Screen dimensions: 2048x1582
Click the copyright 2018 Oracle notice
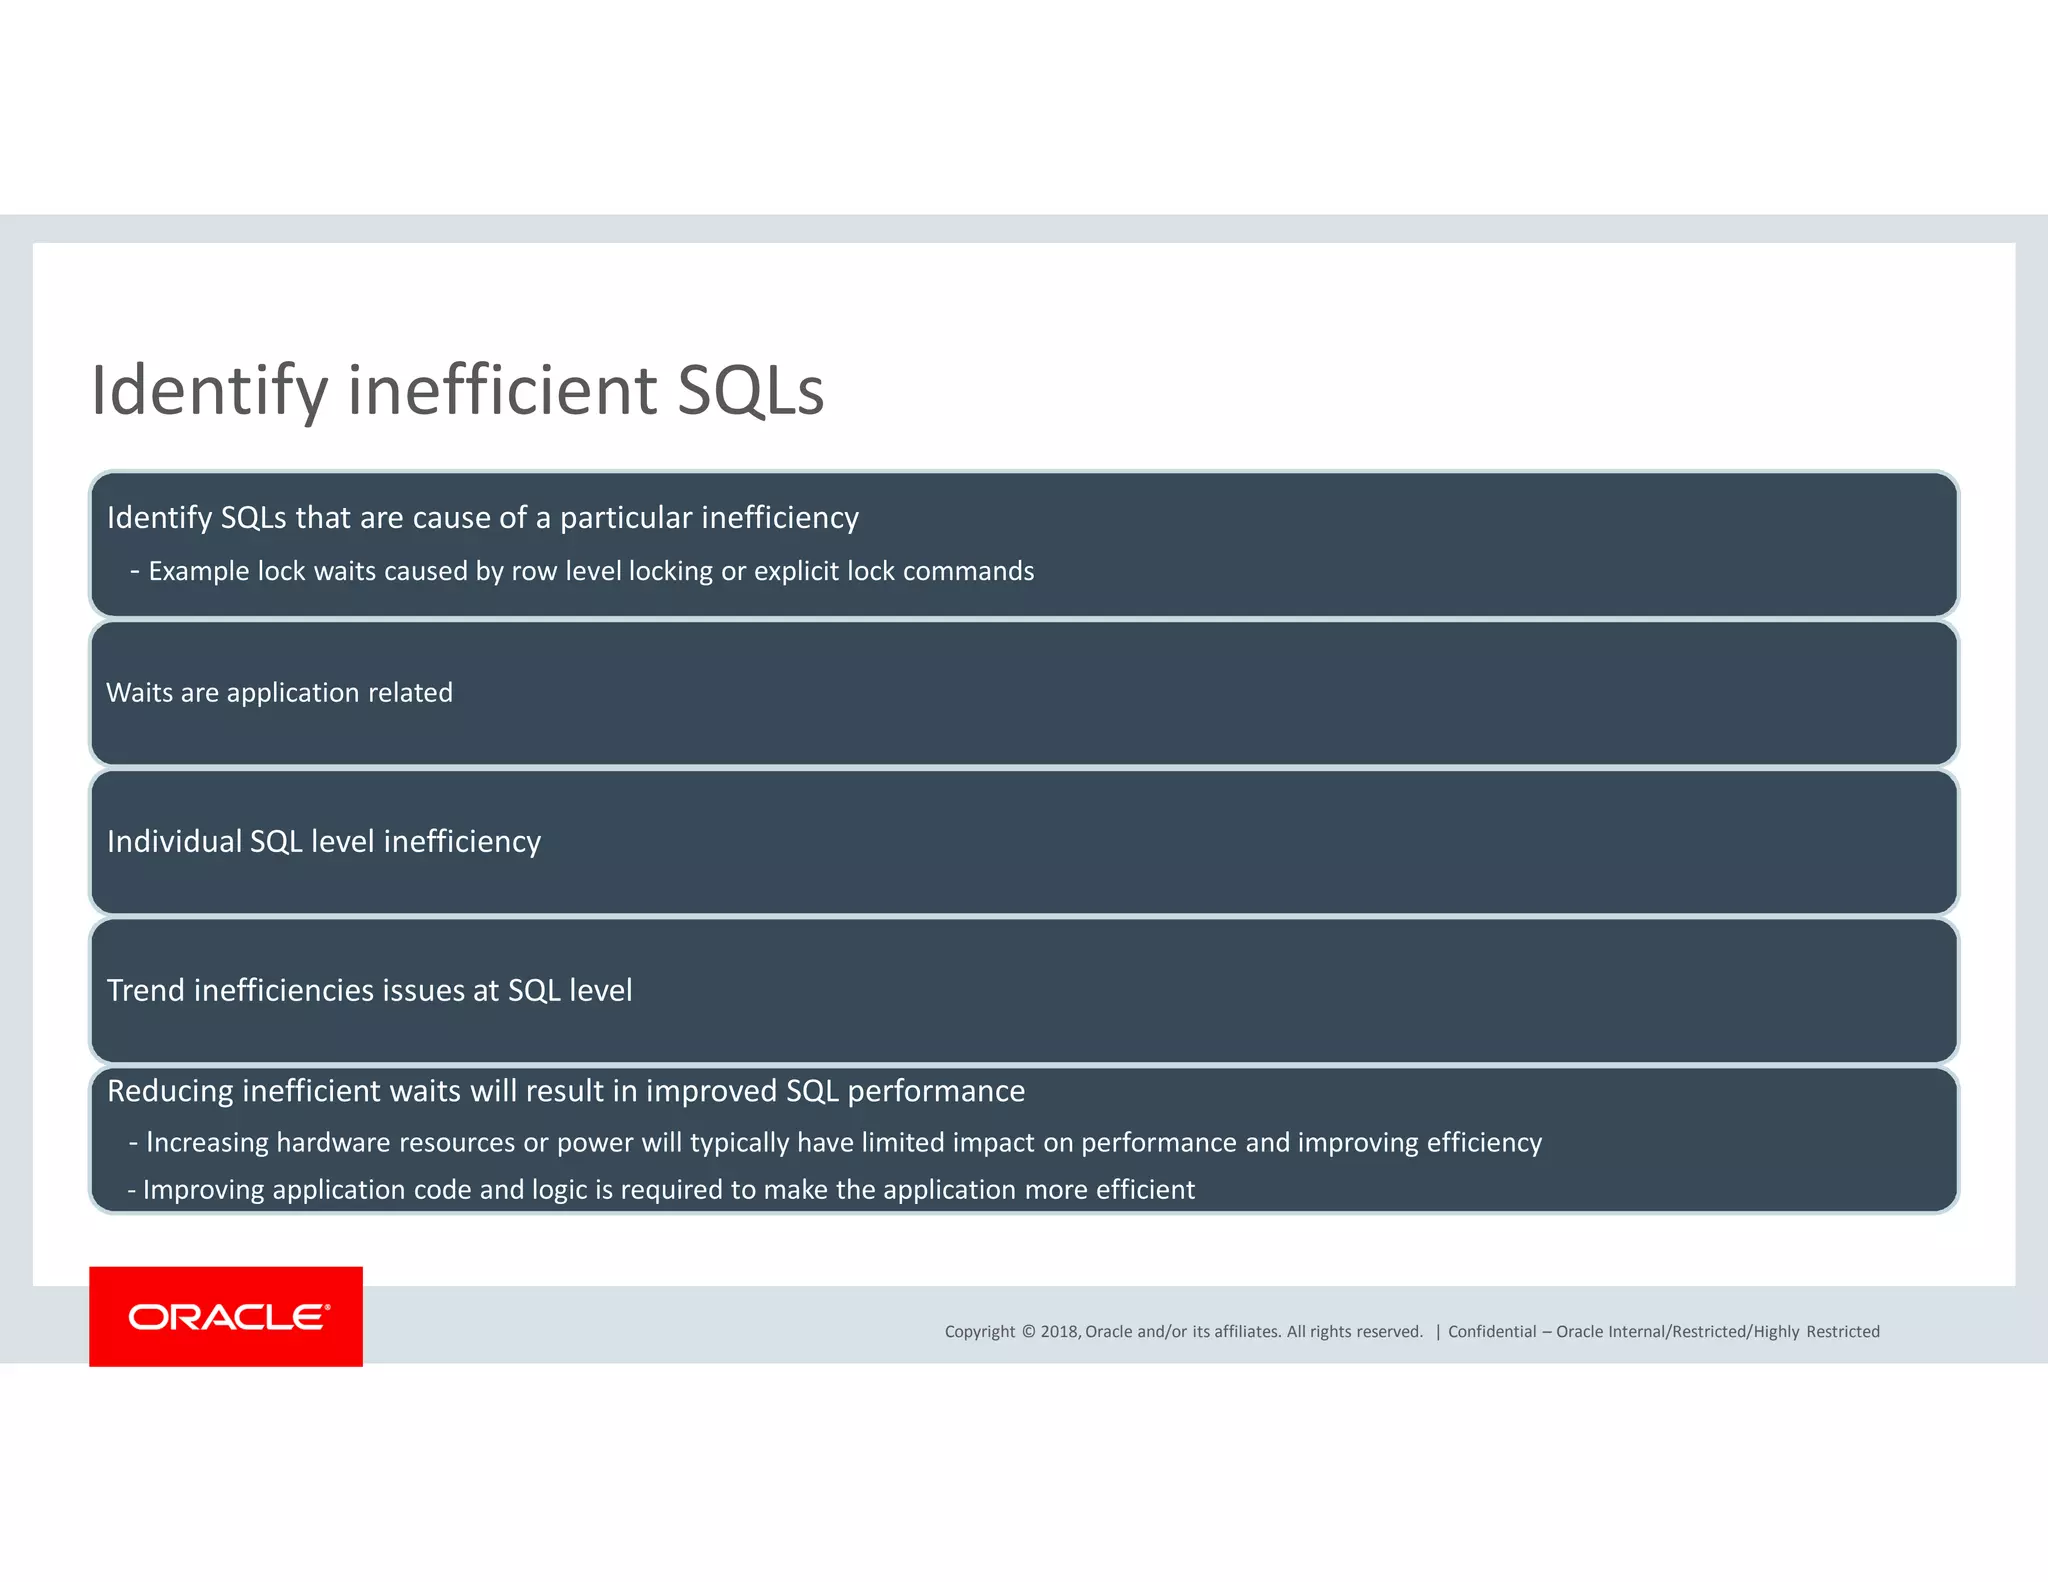click(1184, 1331)
